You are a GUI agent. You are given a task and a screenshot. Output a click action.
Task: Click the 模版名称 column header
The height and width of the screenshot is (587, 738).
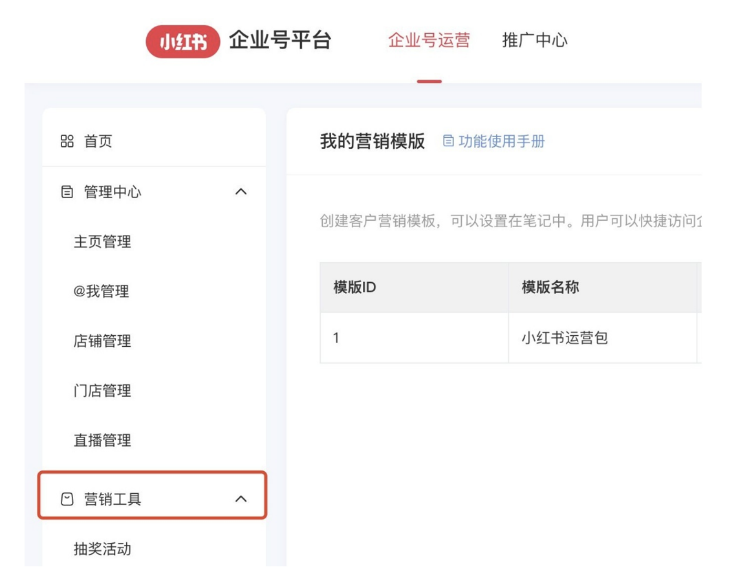[x=550, y=288]
